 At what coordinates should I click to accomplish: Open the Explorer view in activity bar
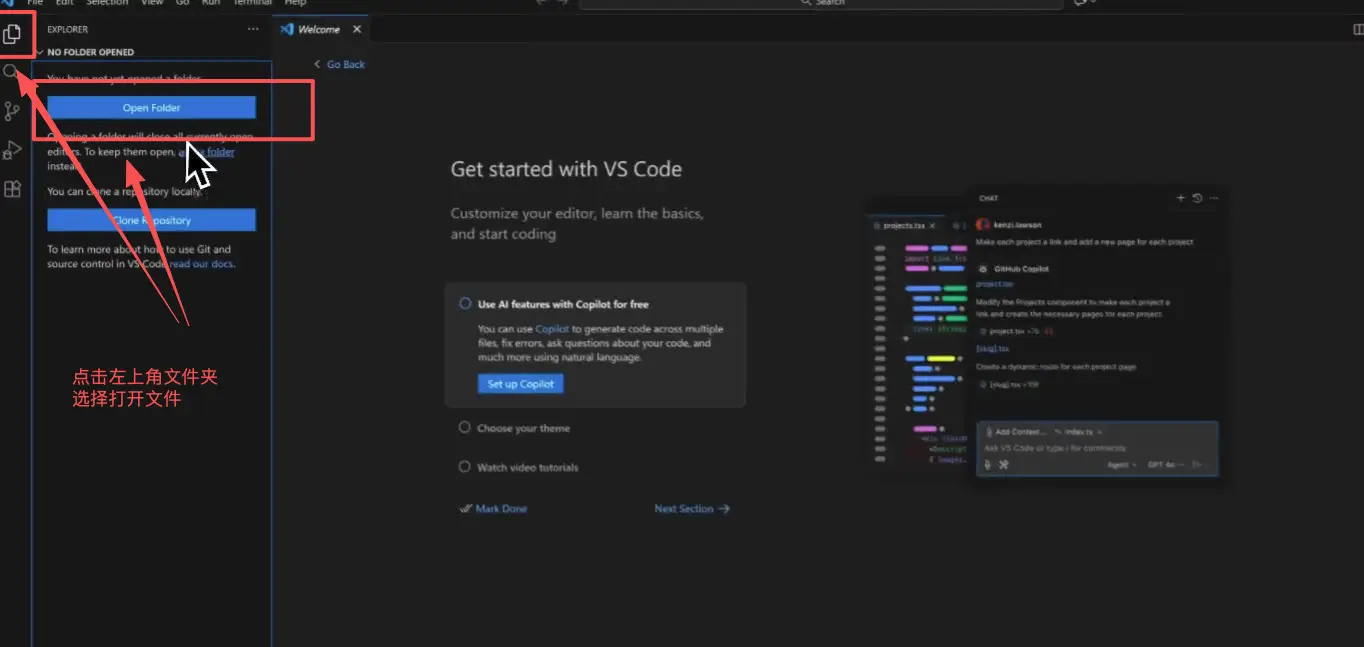(x=12, y=34)
